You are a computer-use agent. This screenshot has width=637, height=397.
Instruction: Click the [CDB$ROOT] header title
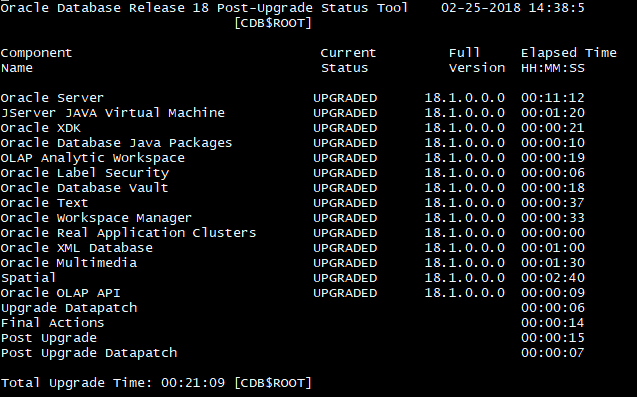pyautogui.click(x=273, y=24)
